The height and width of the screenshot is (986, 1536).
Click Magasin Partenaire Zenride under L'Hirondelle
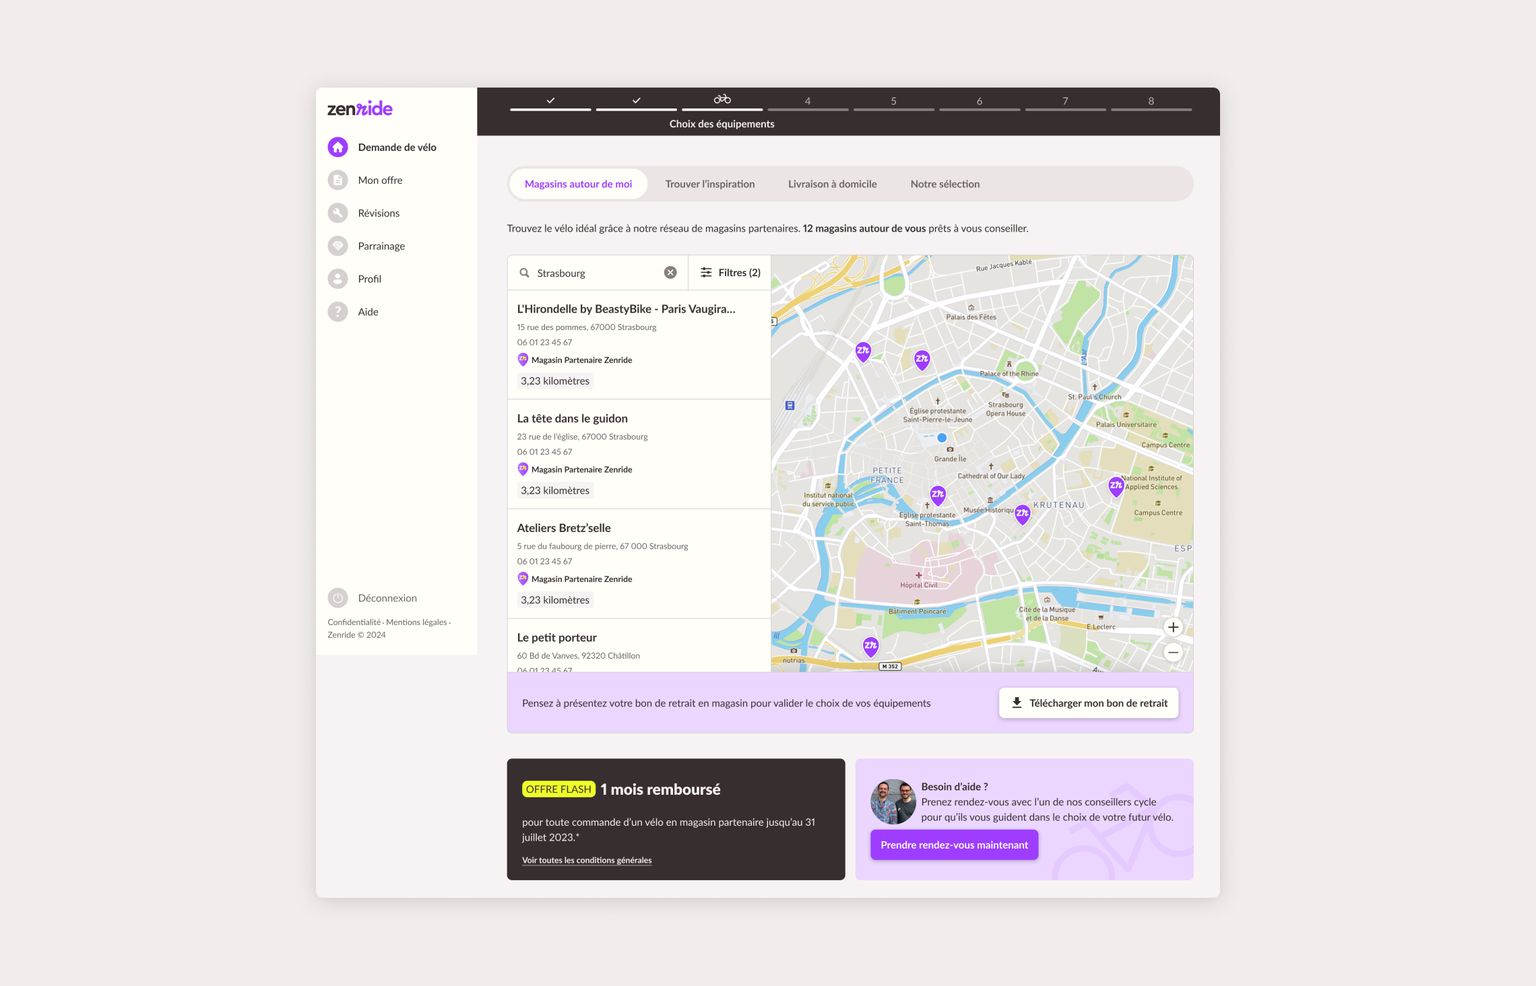[582, 360]
